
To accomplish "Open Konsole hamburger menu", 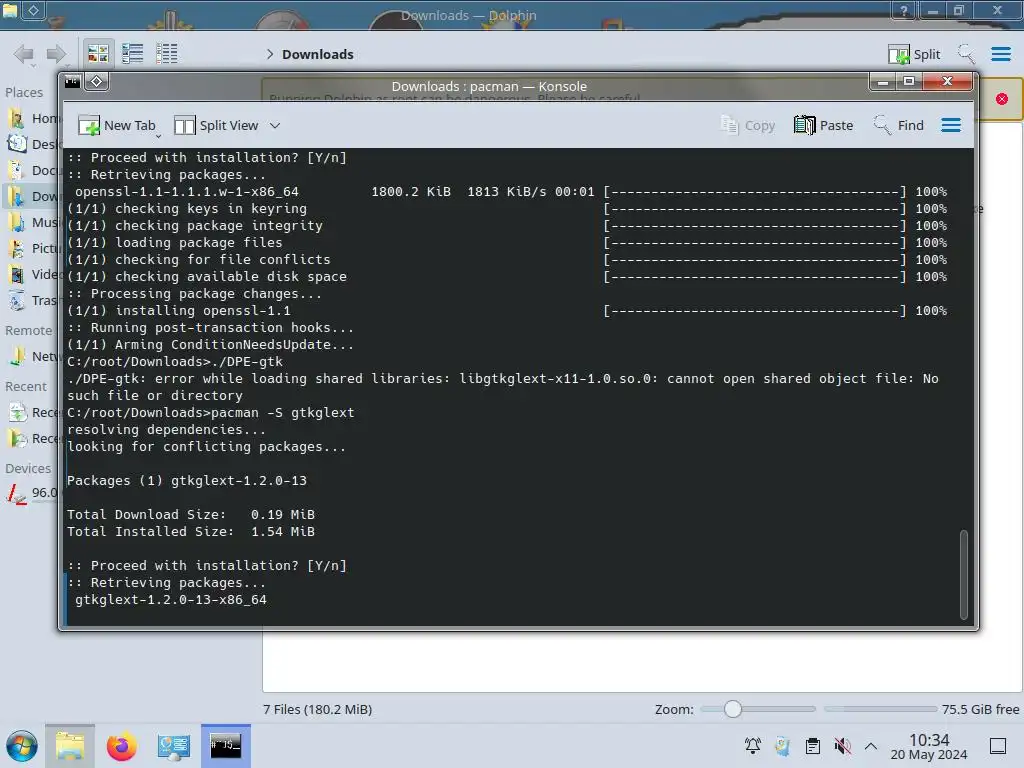I will click(x=951, y=125).
